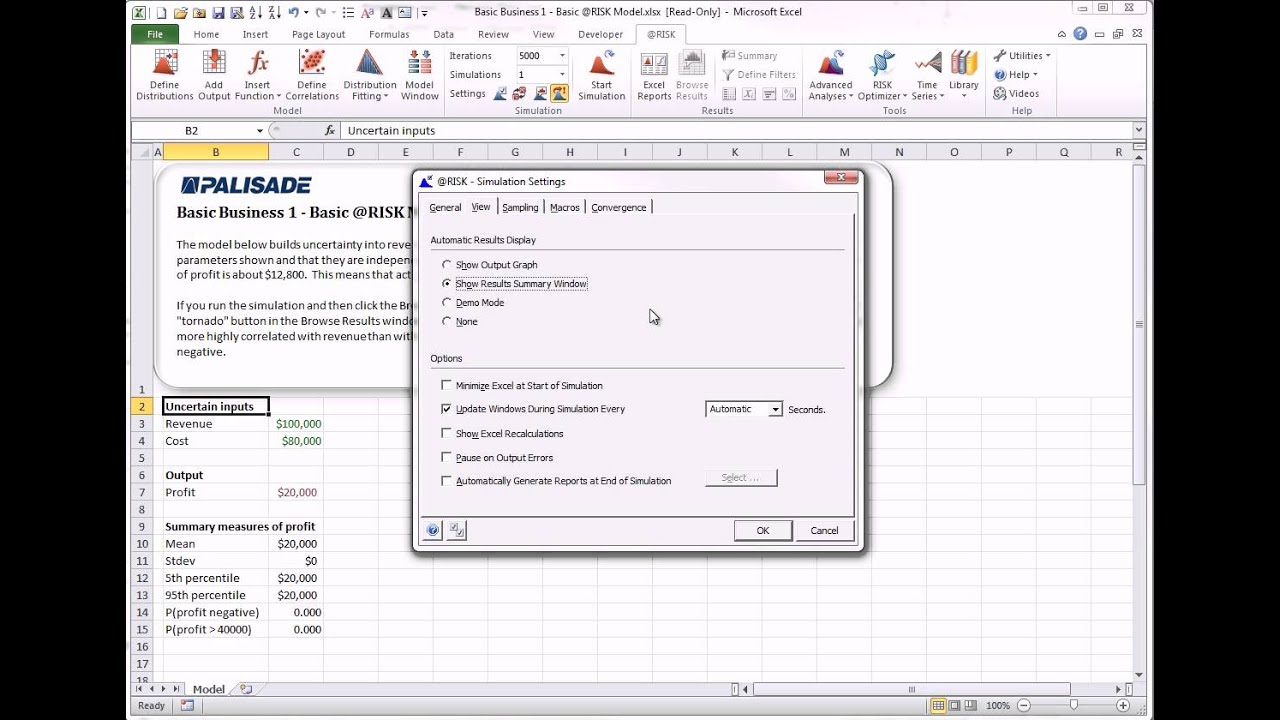Click the insert function fx icon in formula bar
The width and height of the screenshot is (1280, 720).
point(330,131)
